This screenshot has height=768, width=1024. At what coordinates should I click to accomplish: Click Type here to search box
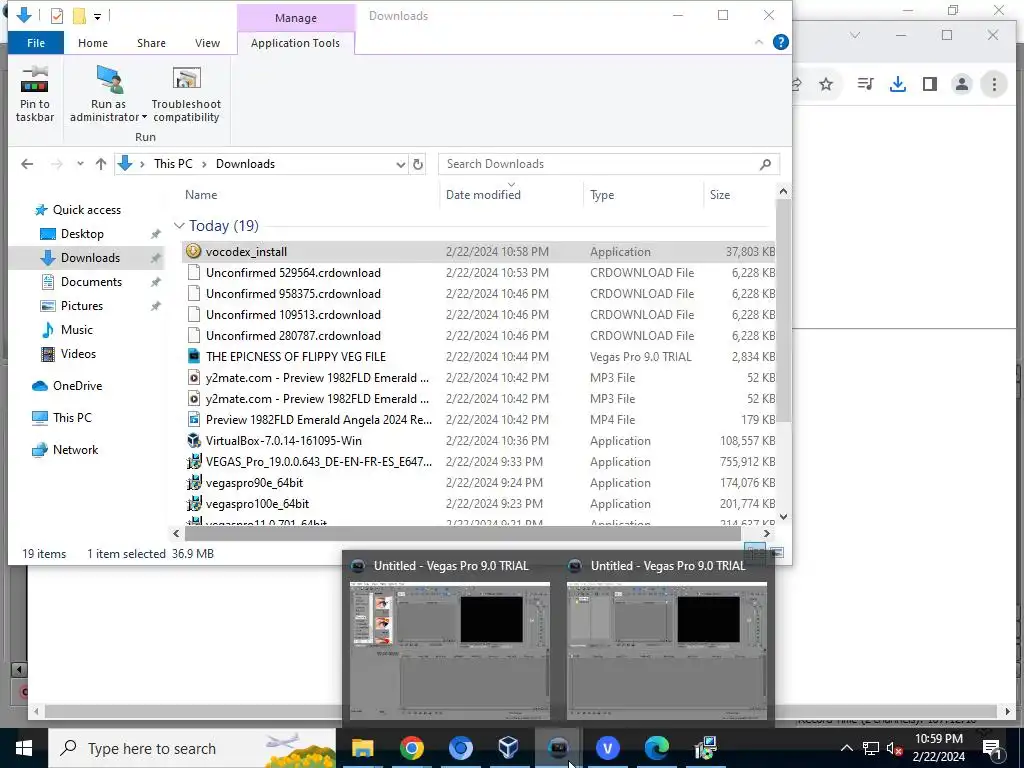tap(192, 748)
